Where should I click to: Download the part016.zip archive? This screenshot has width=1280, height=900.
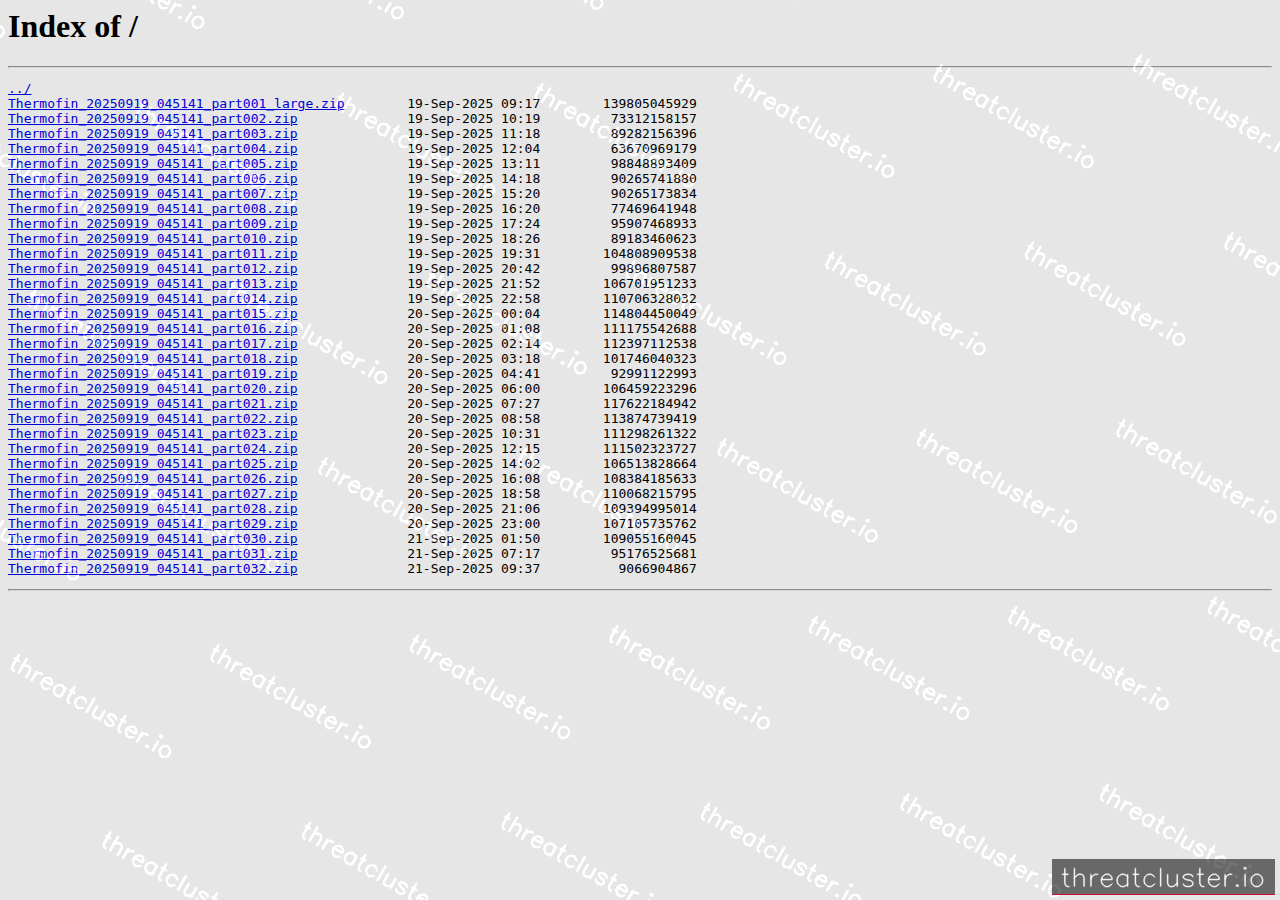153,329
